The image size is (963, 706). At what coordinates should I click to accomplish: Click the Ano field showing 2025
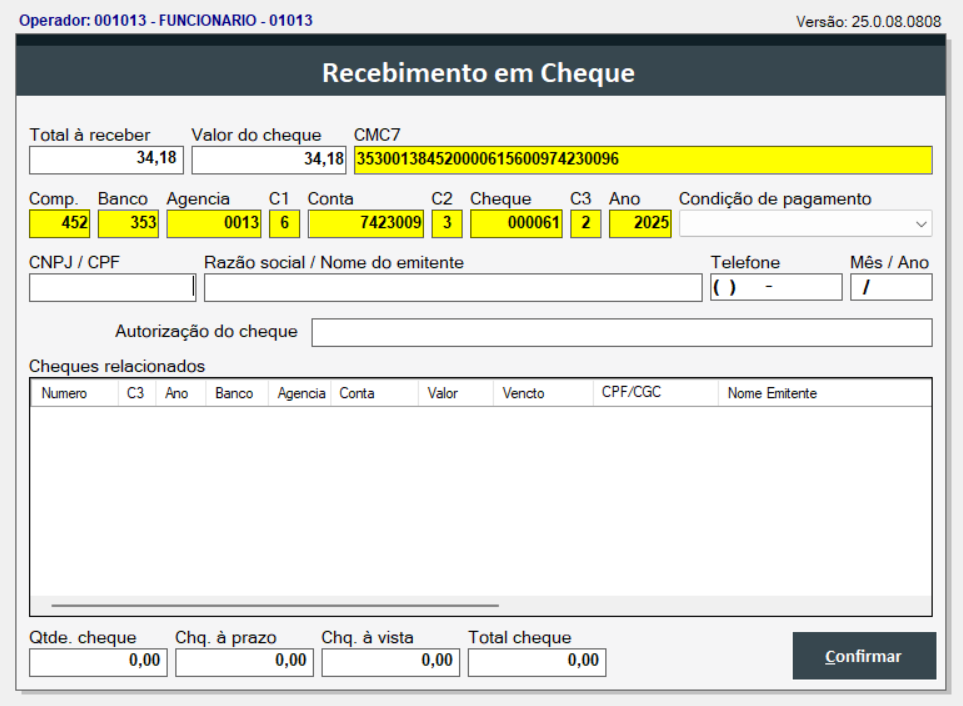point(640,223)
